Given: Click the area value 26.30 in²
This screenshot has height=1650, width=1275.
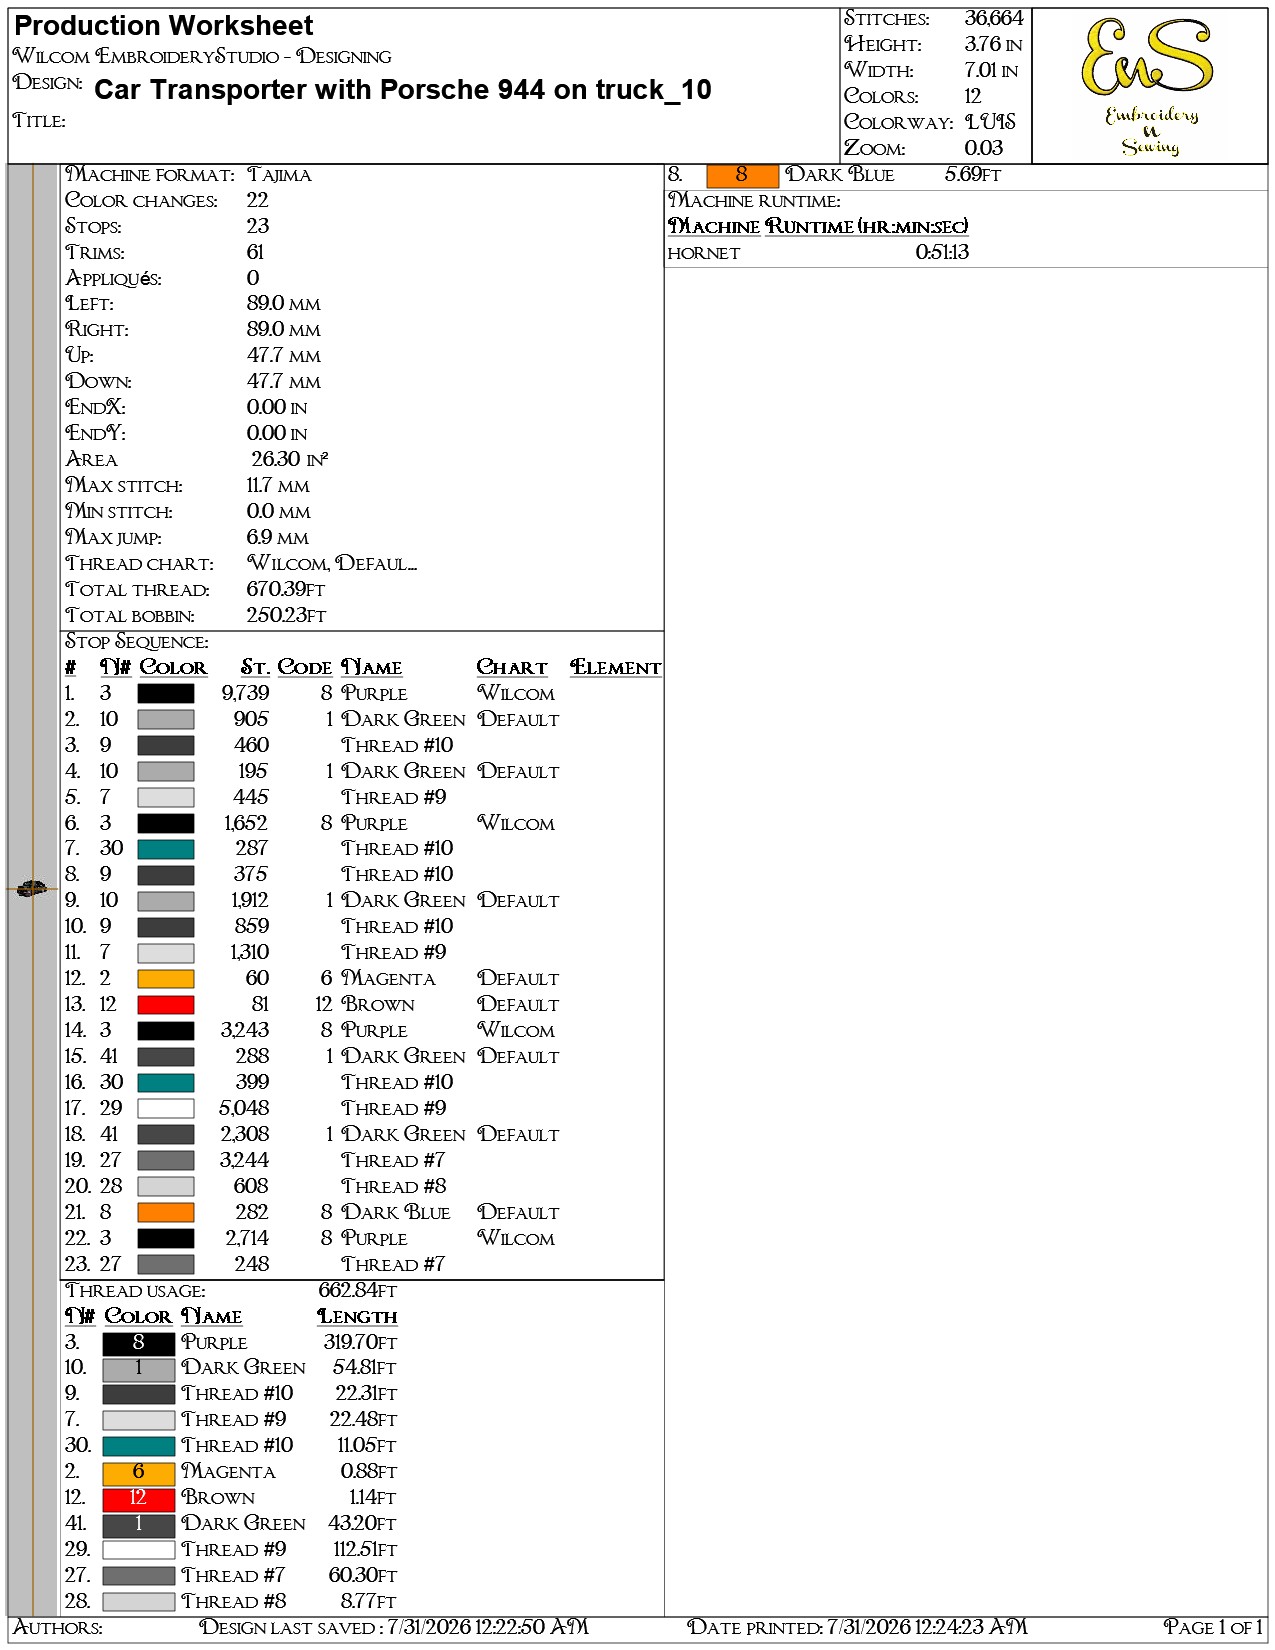Looking at the screenshot, I should (x=289, y=459).
